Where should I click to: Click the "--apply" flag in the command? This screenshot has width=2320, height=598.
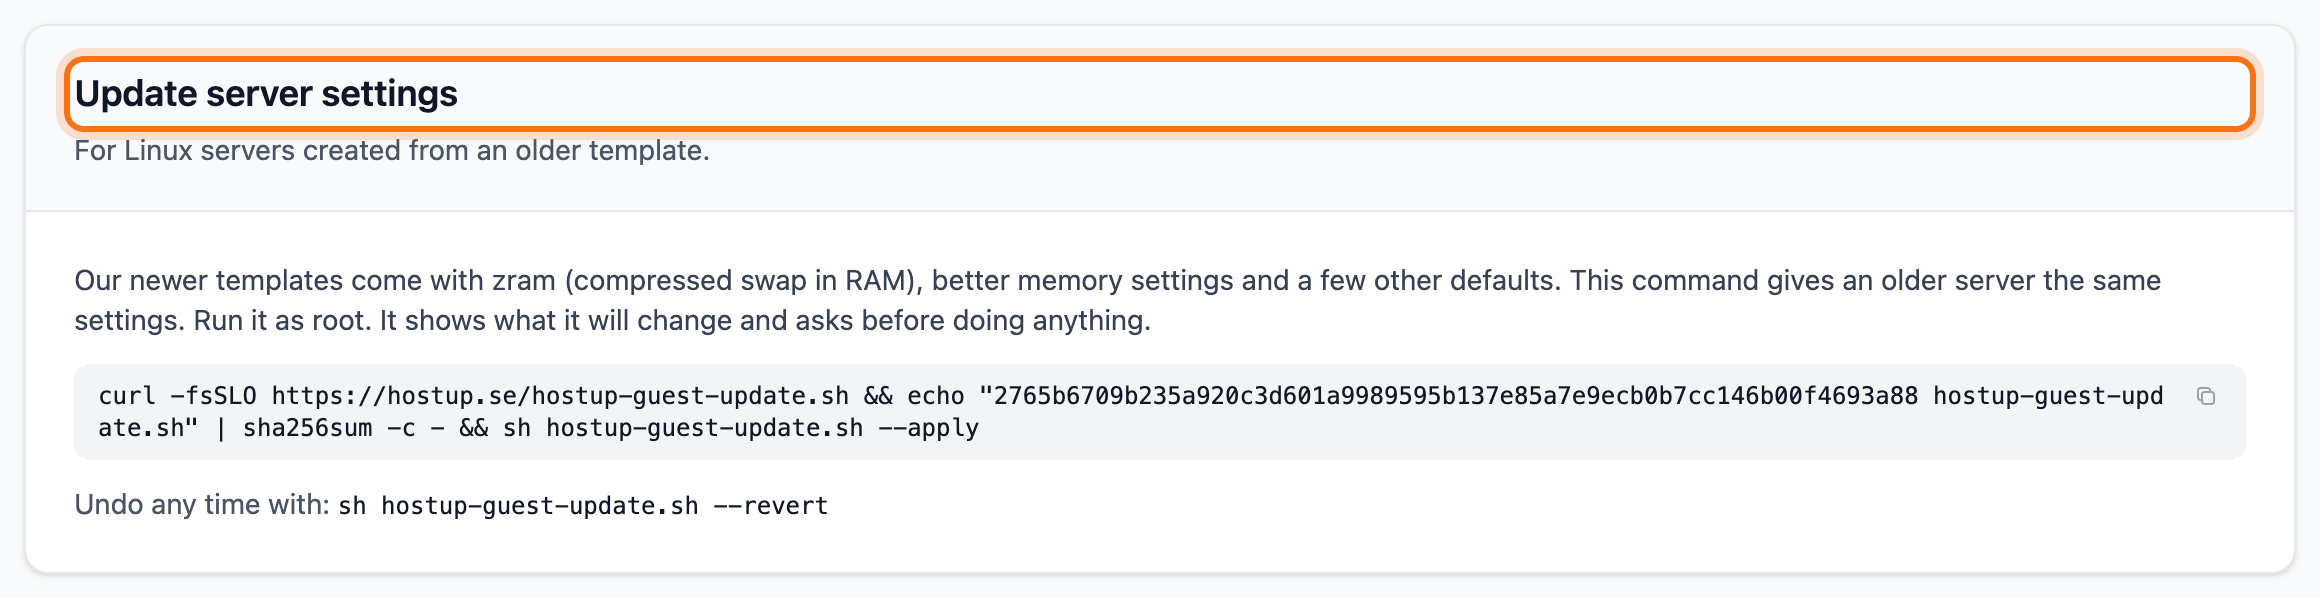[929, 428]
